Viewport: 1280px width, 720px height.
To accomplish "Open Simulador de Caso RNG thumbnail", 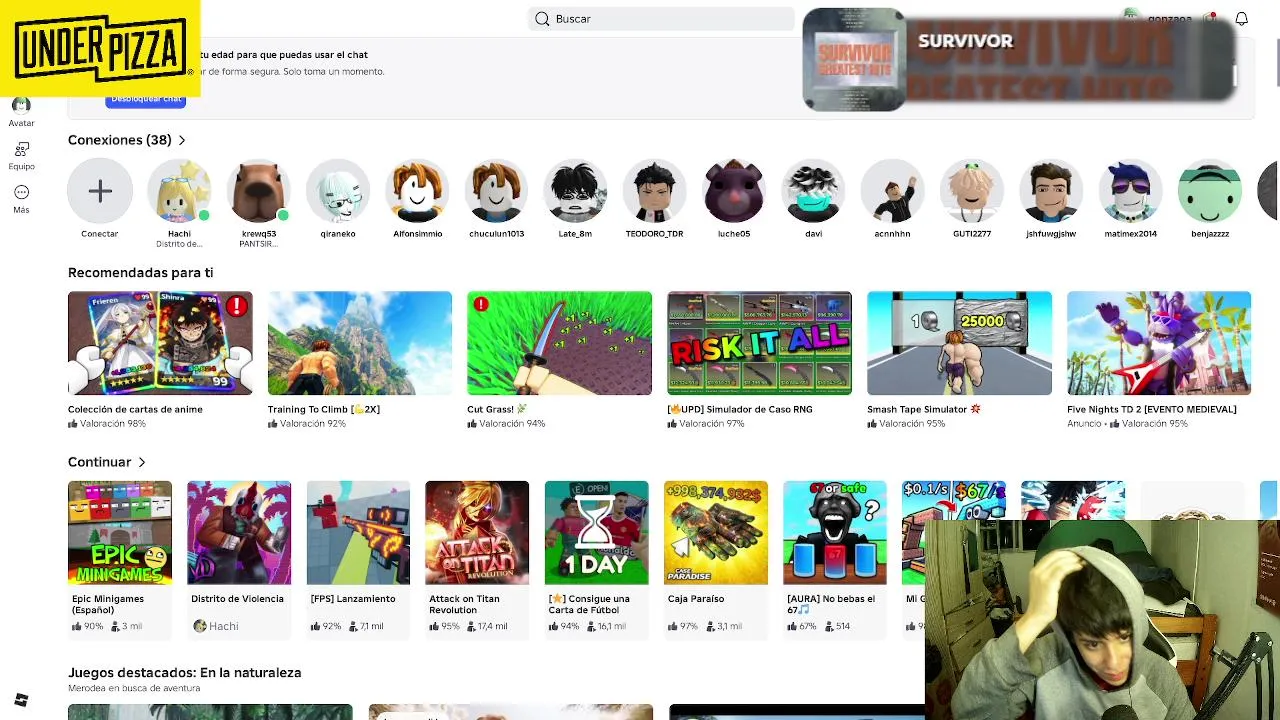I will 759,343.
